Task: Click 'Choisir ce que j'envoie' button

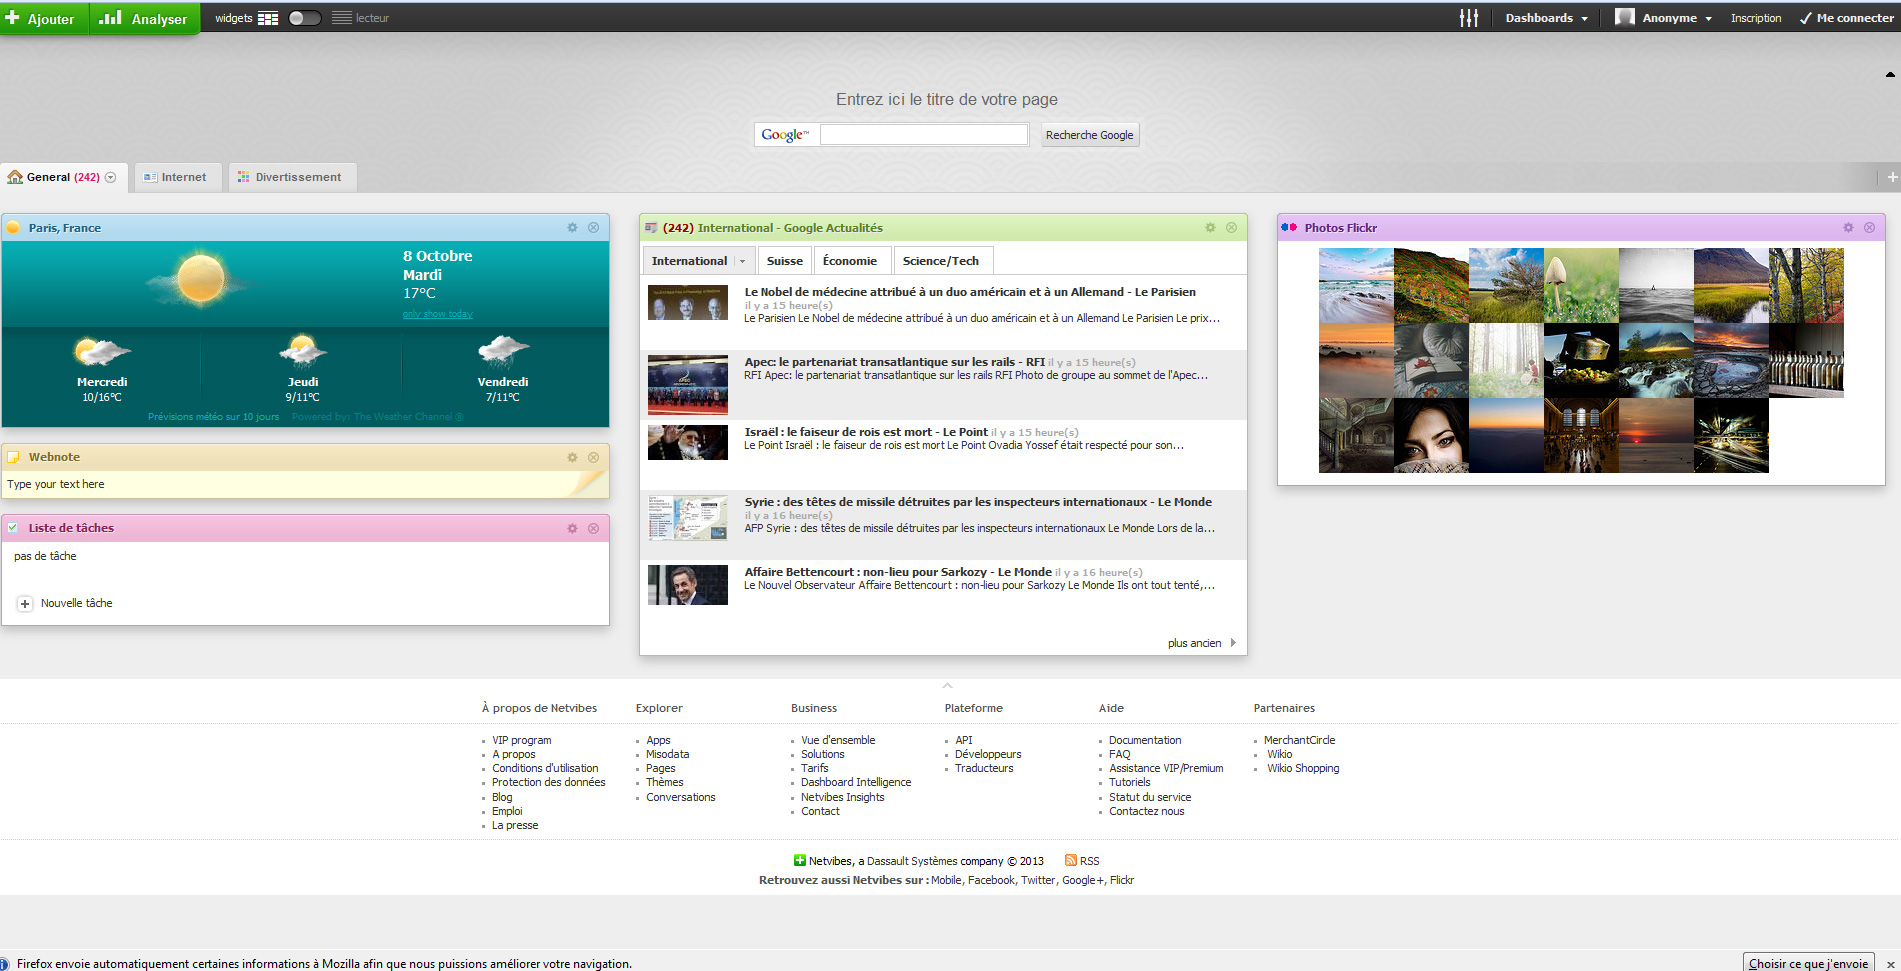Action: click(x=1809, y=963)
